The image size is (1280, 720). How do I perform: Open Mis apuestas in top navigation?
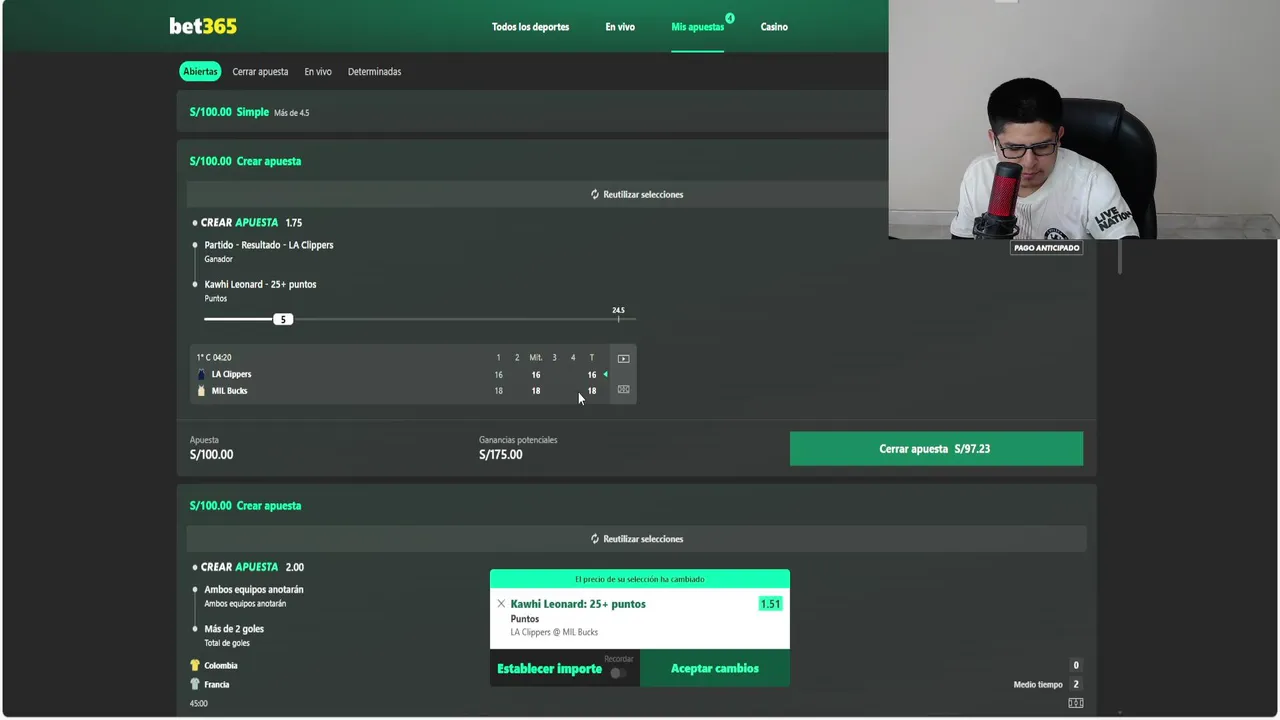(x=697, y=27)
